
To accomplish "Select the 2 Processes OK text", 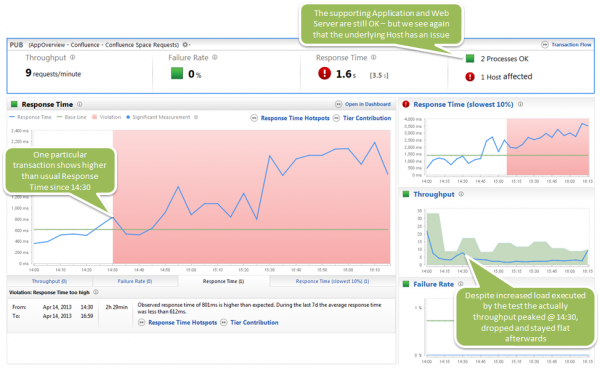I will 504,59.
